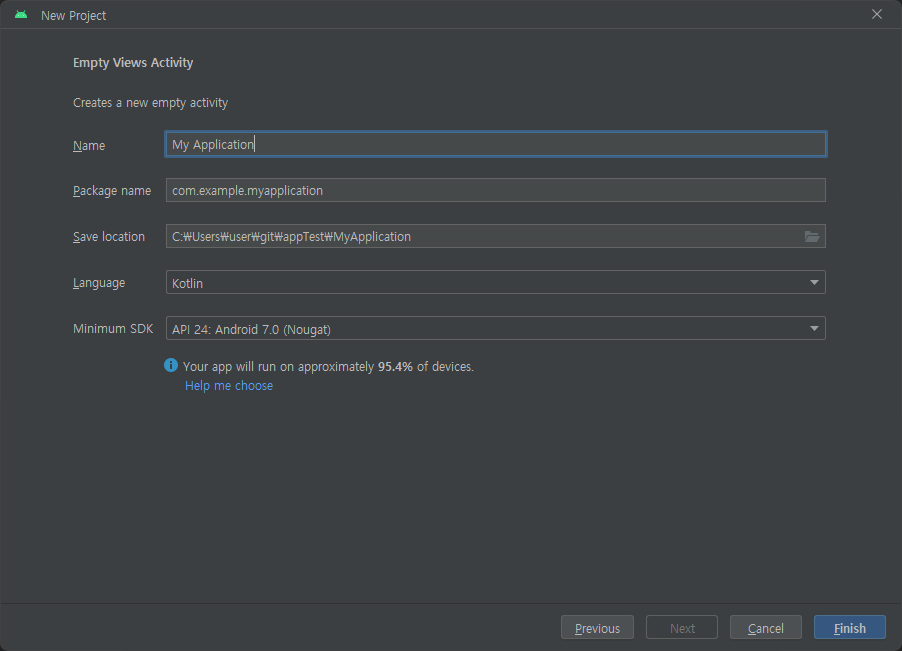Click the Android logo icon in title bar

(x=21, y=15)
